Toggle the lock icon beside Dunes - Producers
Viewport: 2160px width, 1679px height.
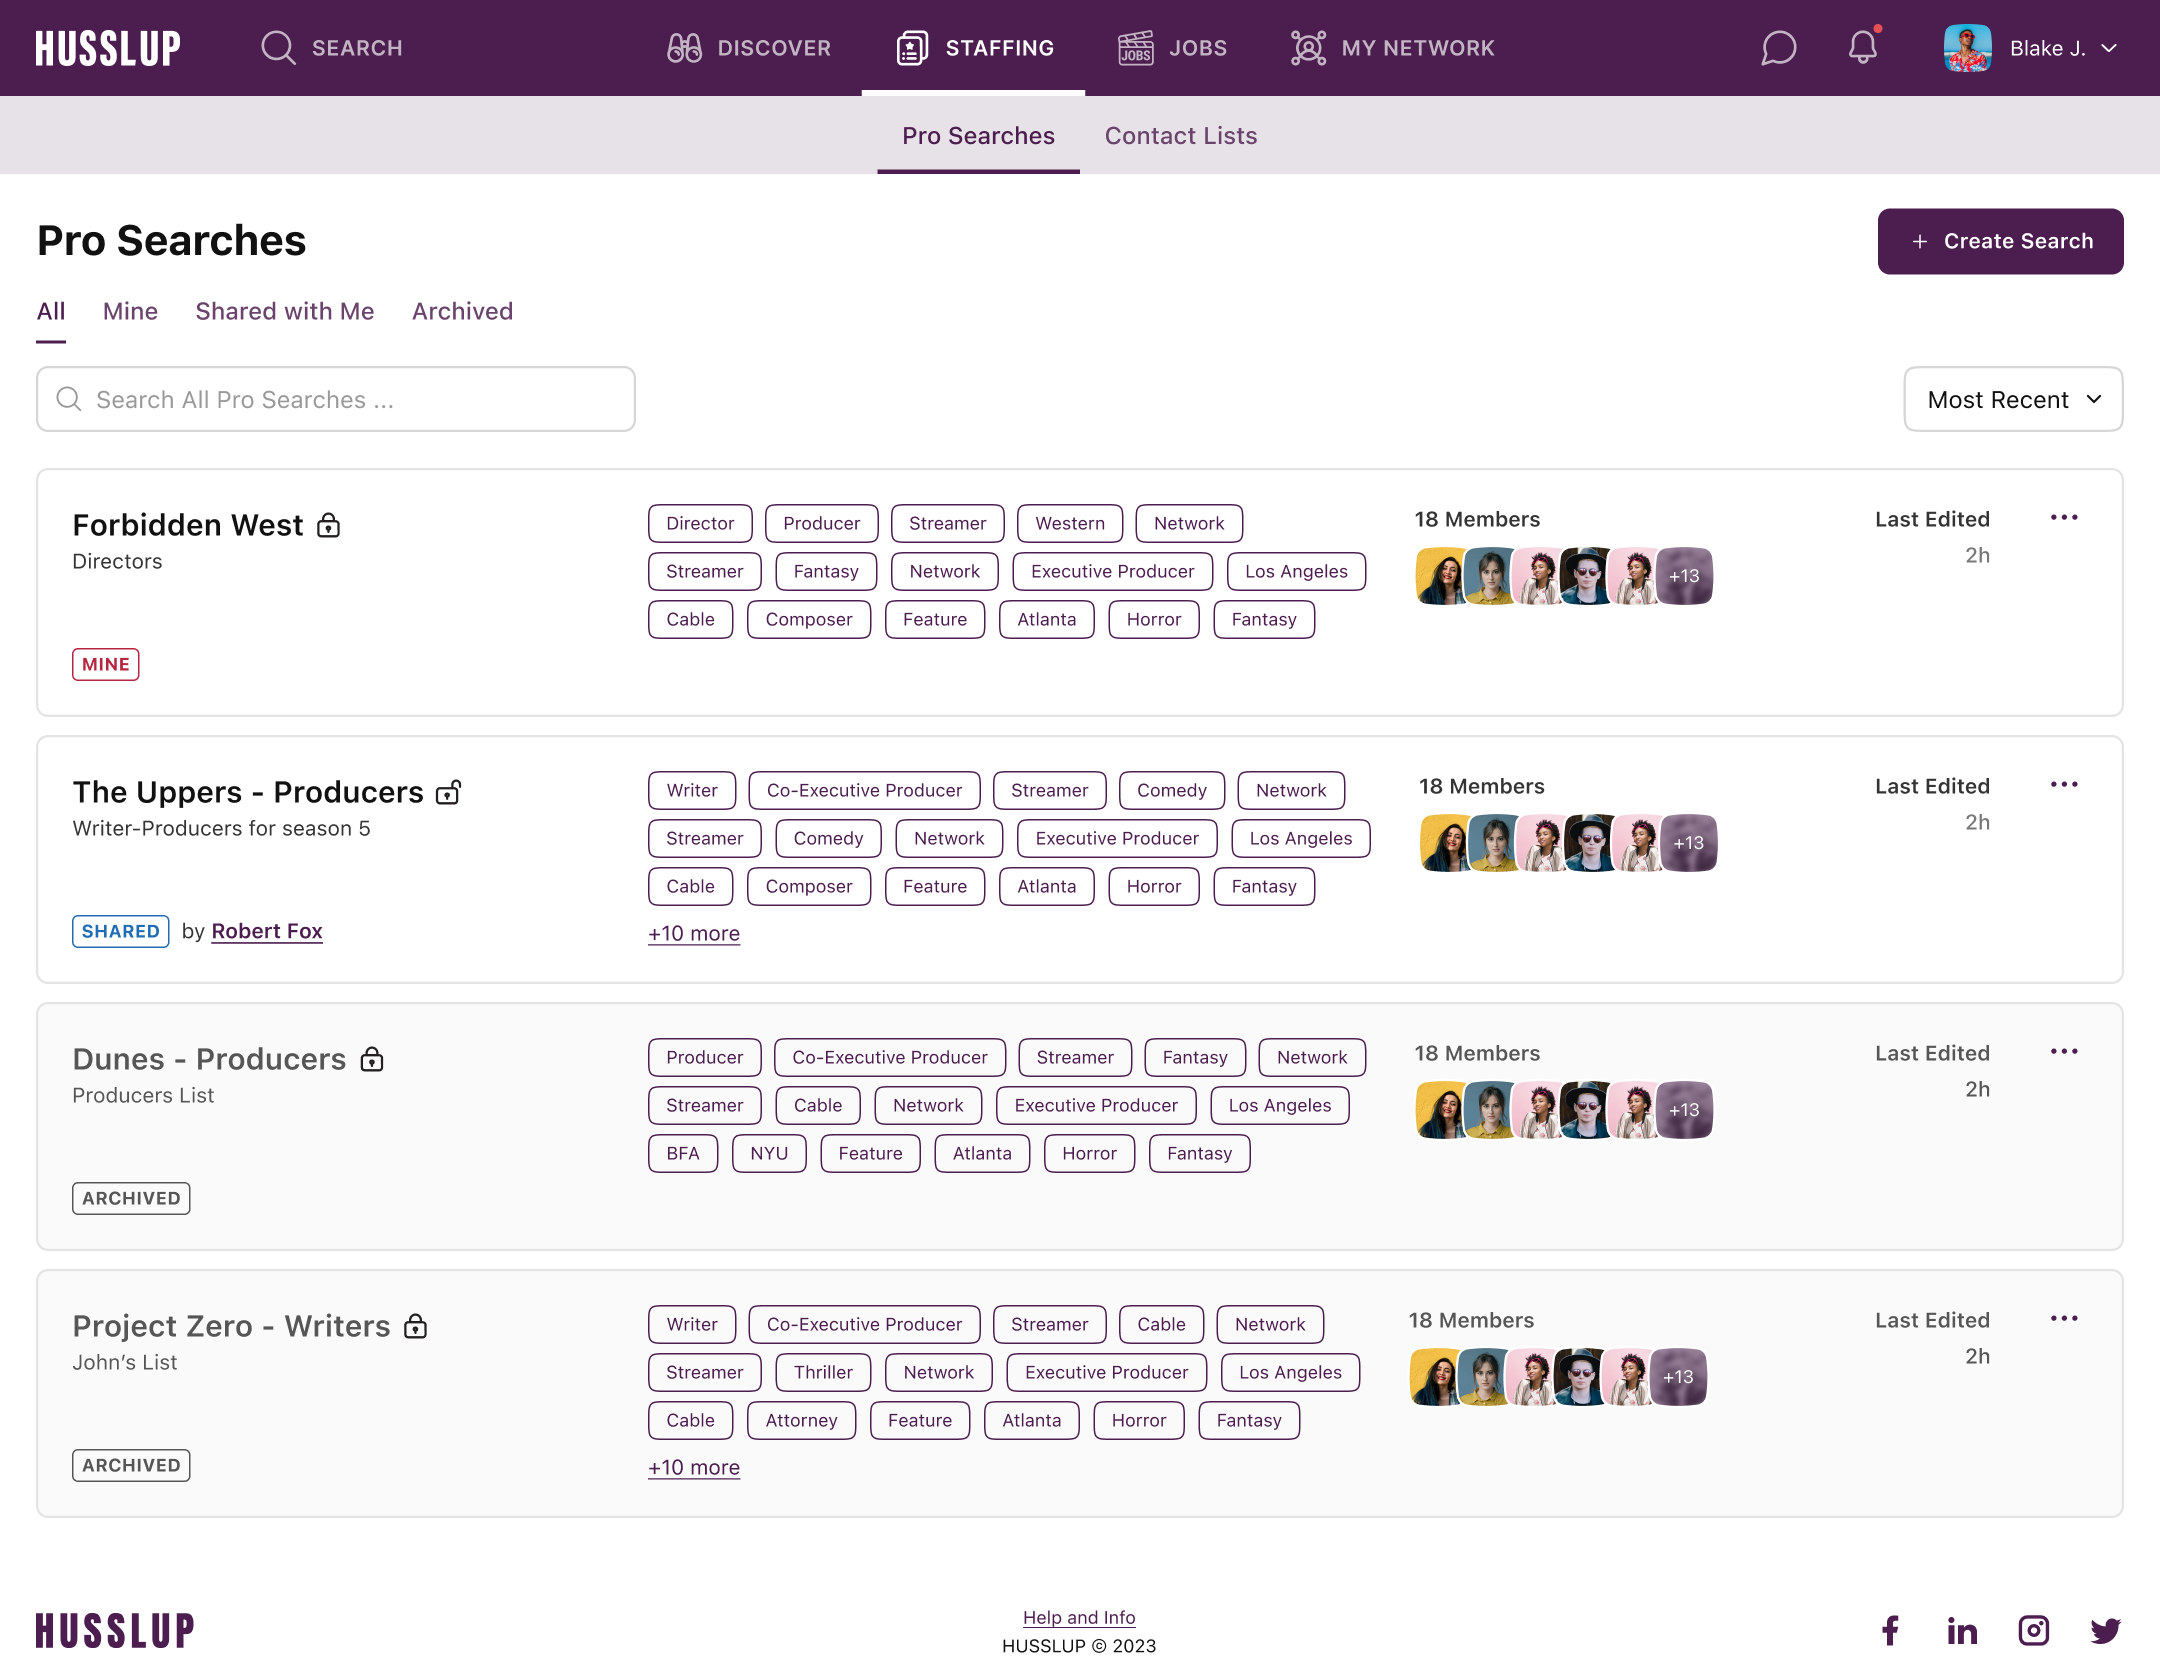click(x=372, y=1059)
